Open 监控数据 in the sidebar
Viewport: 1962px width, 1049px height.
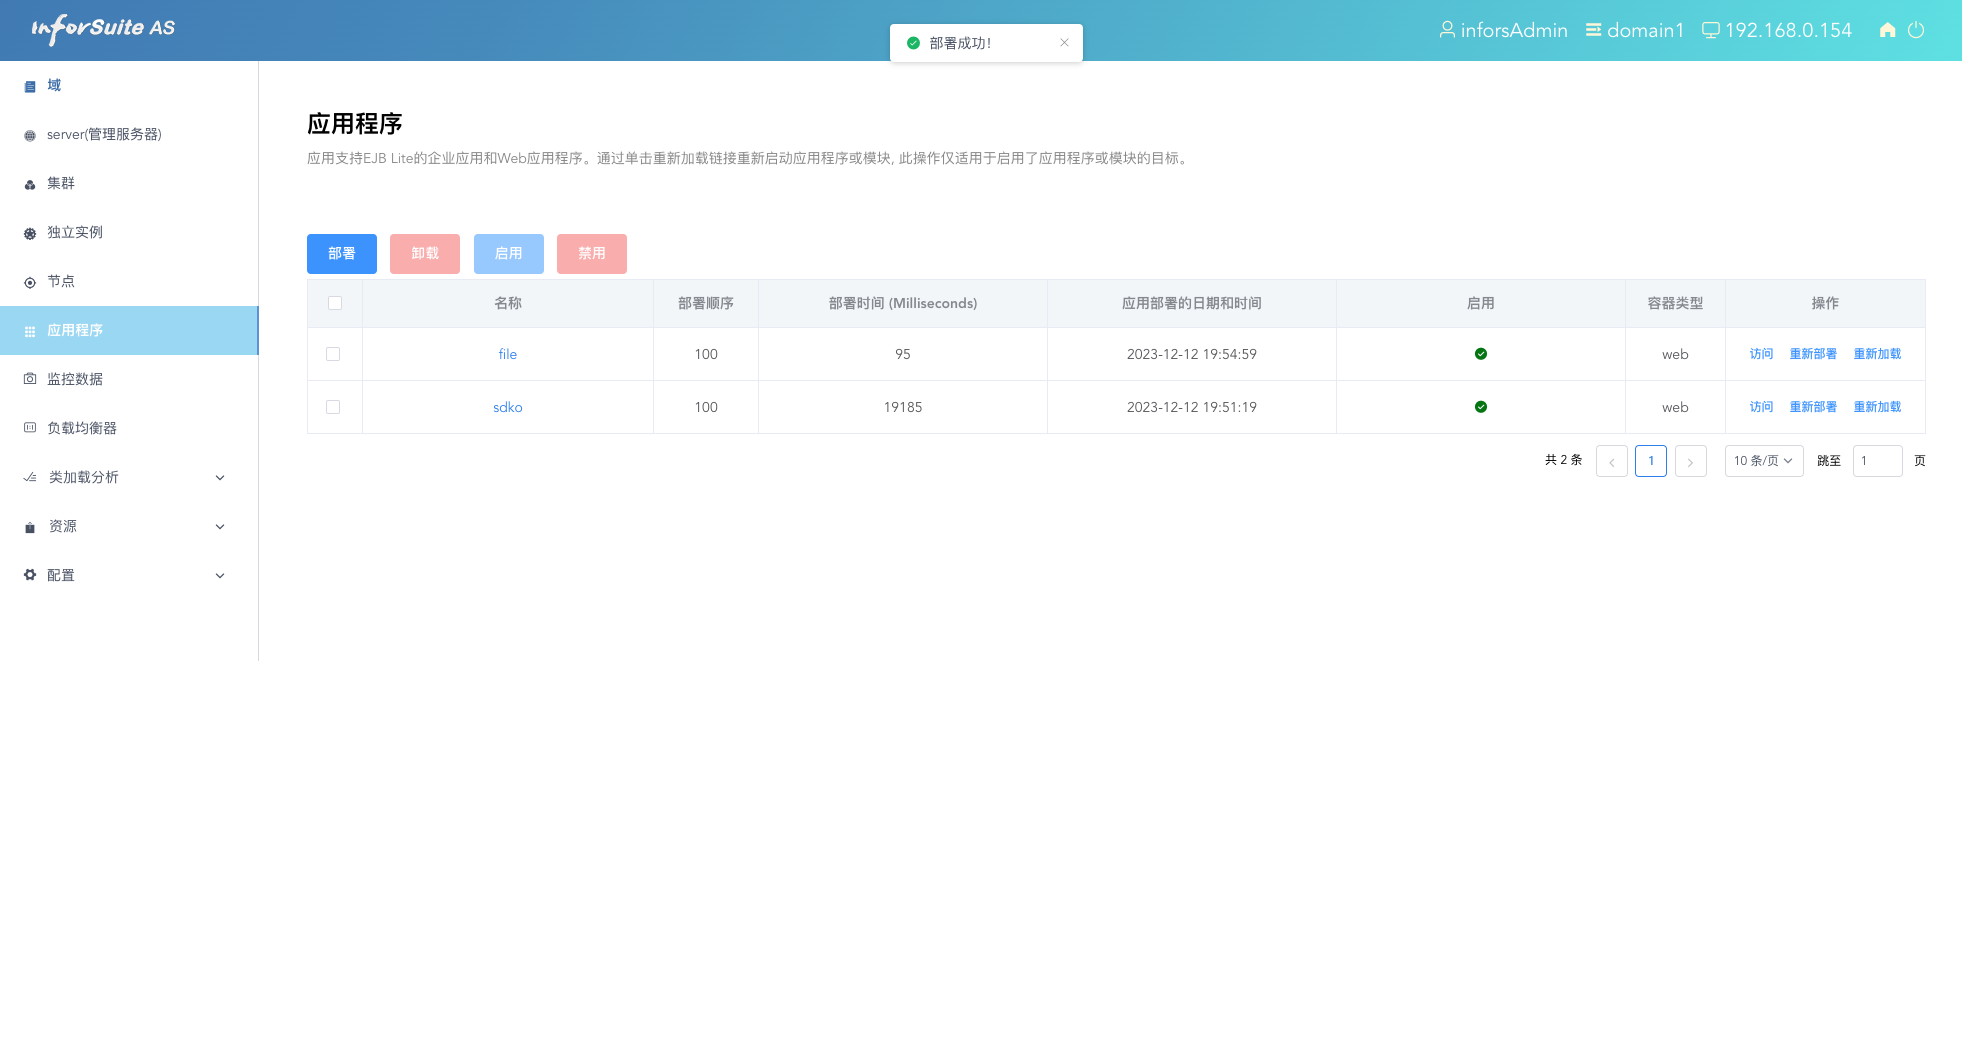coord(75,379)
